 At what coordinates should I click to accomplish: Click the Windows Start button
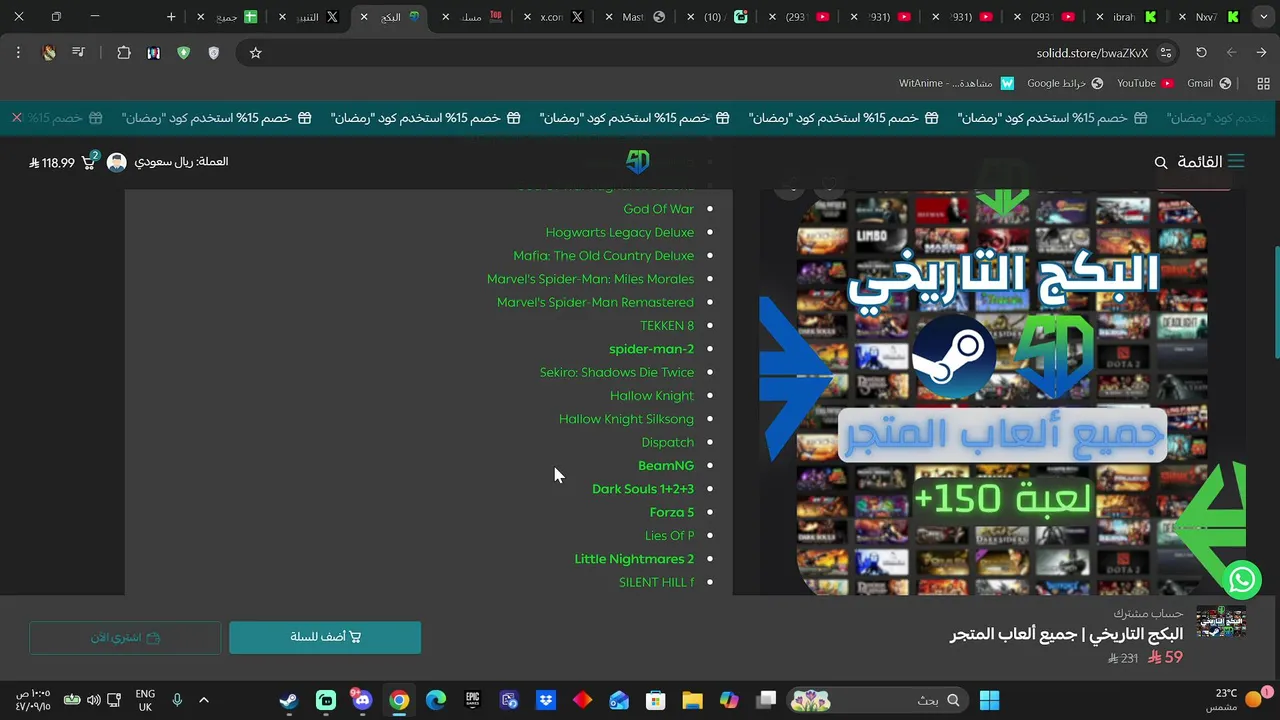pyautogui.click(x=989, y=700)
